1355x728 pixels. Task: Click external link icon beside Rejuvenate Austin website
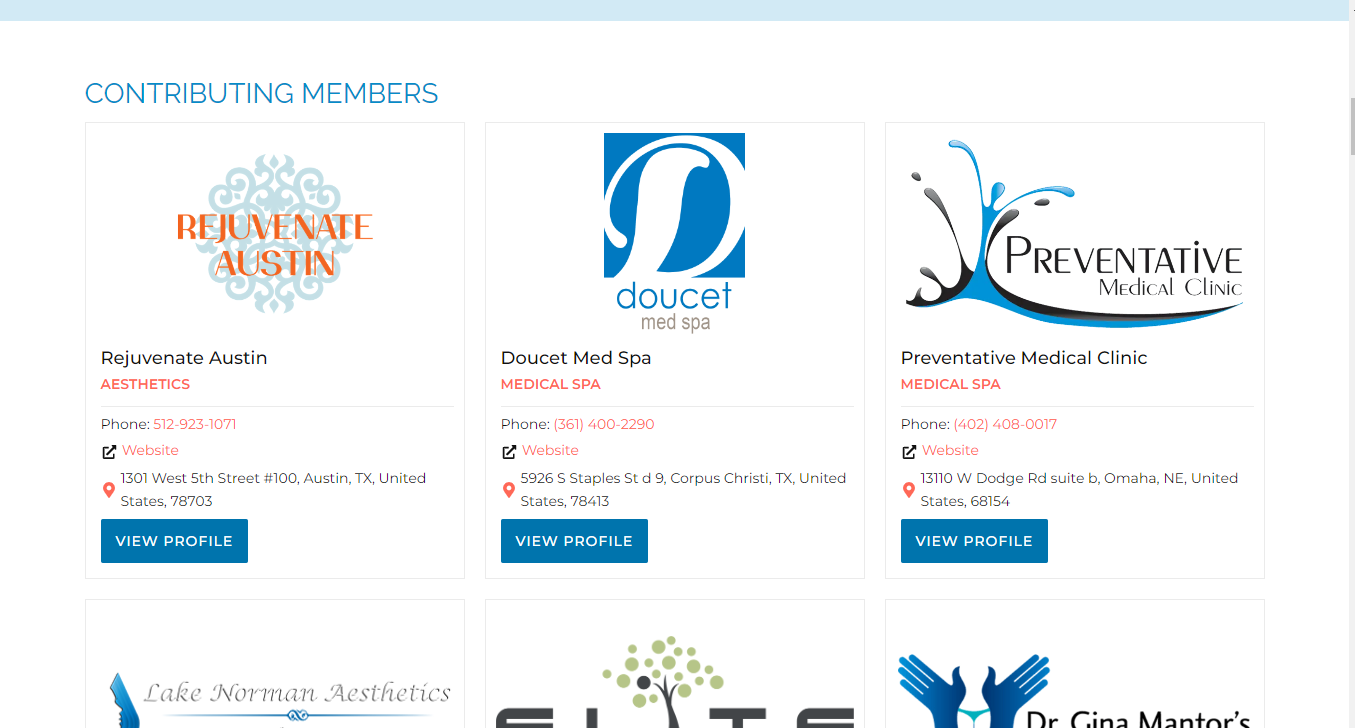click(x=109, y=452)
